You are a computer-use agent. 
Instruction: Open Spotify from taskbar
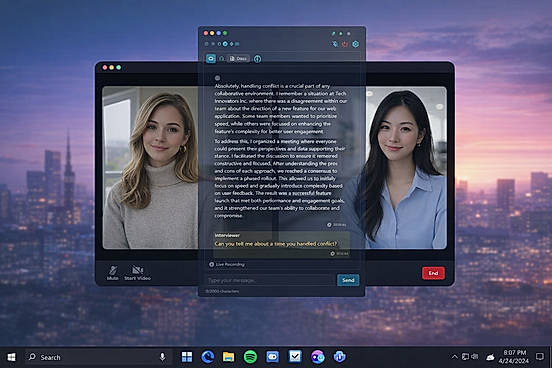point(250,357)
